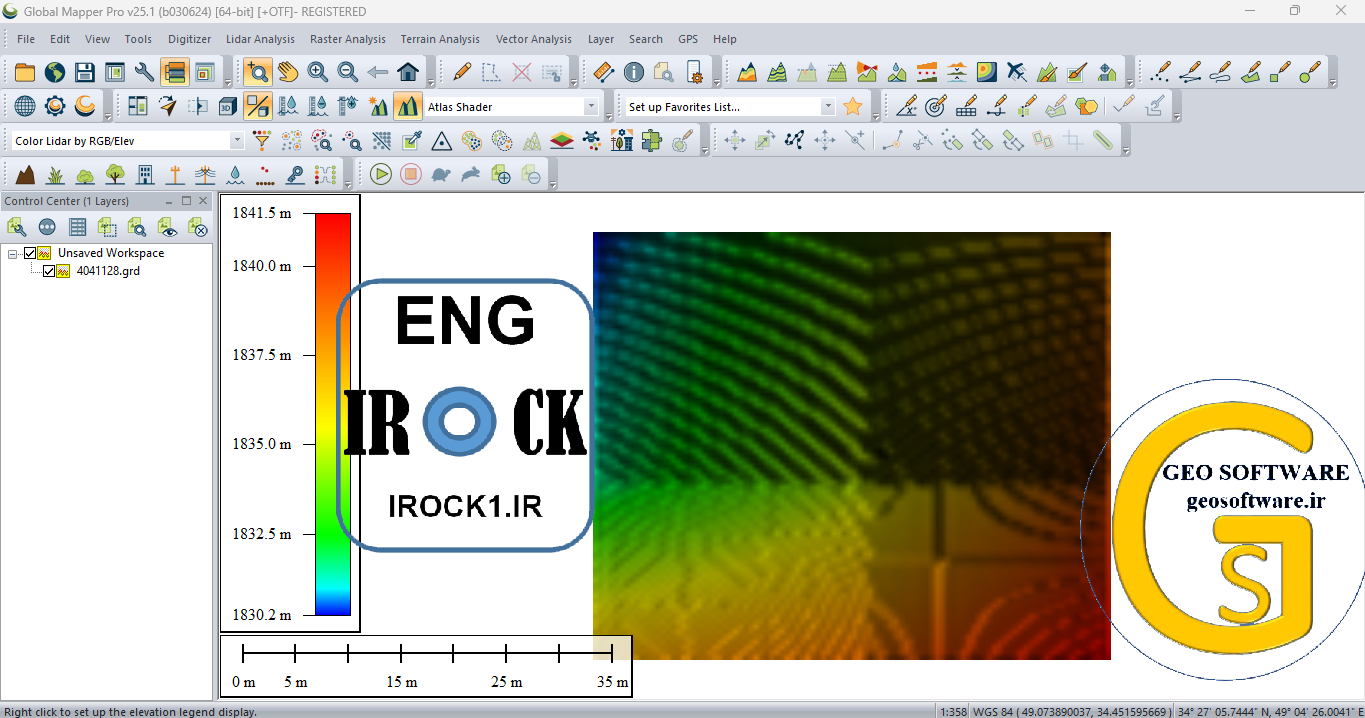
Task: Open the Color Lidar by RGB/Elev dropdown
Action: pyautogui.click(x=237, y=141)
